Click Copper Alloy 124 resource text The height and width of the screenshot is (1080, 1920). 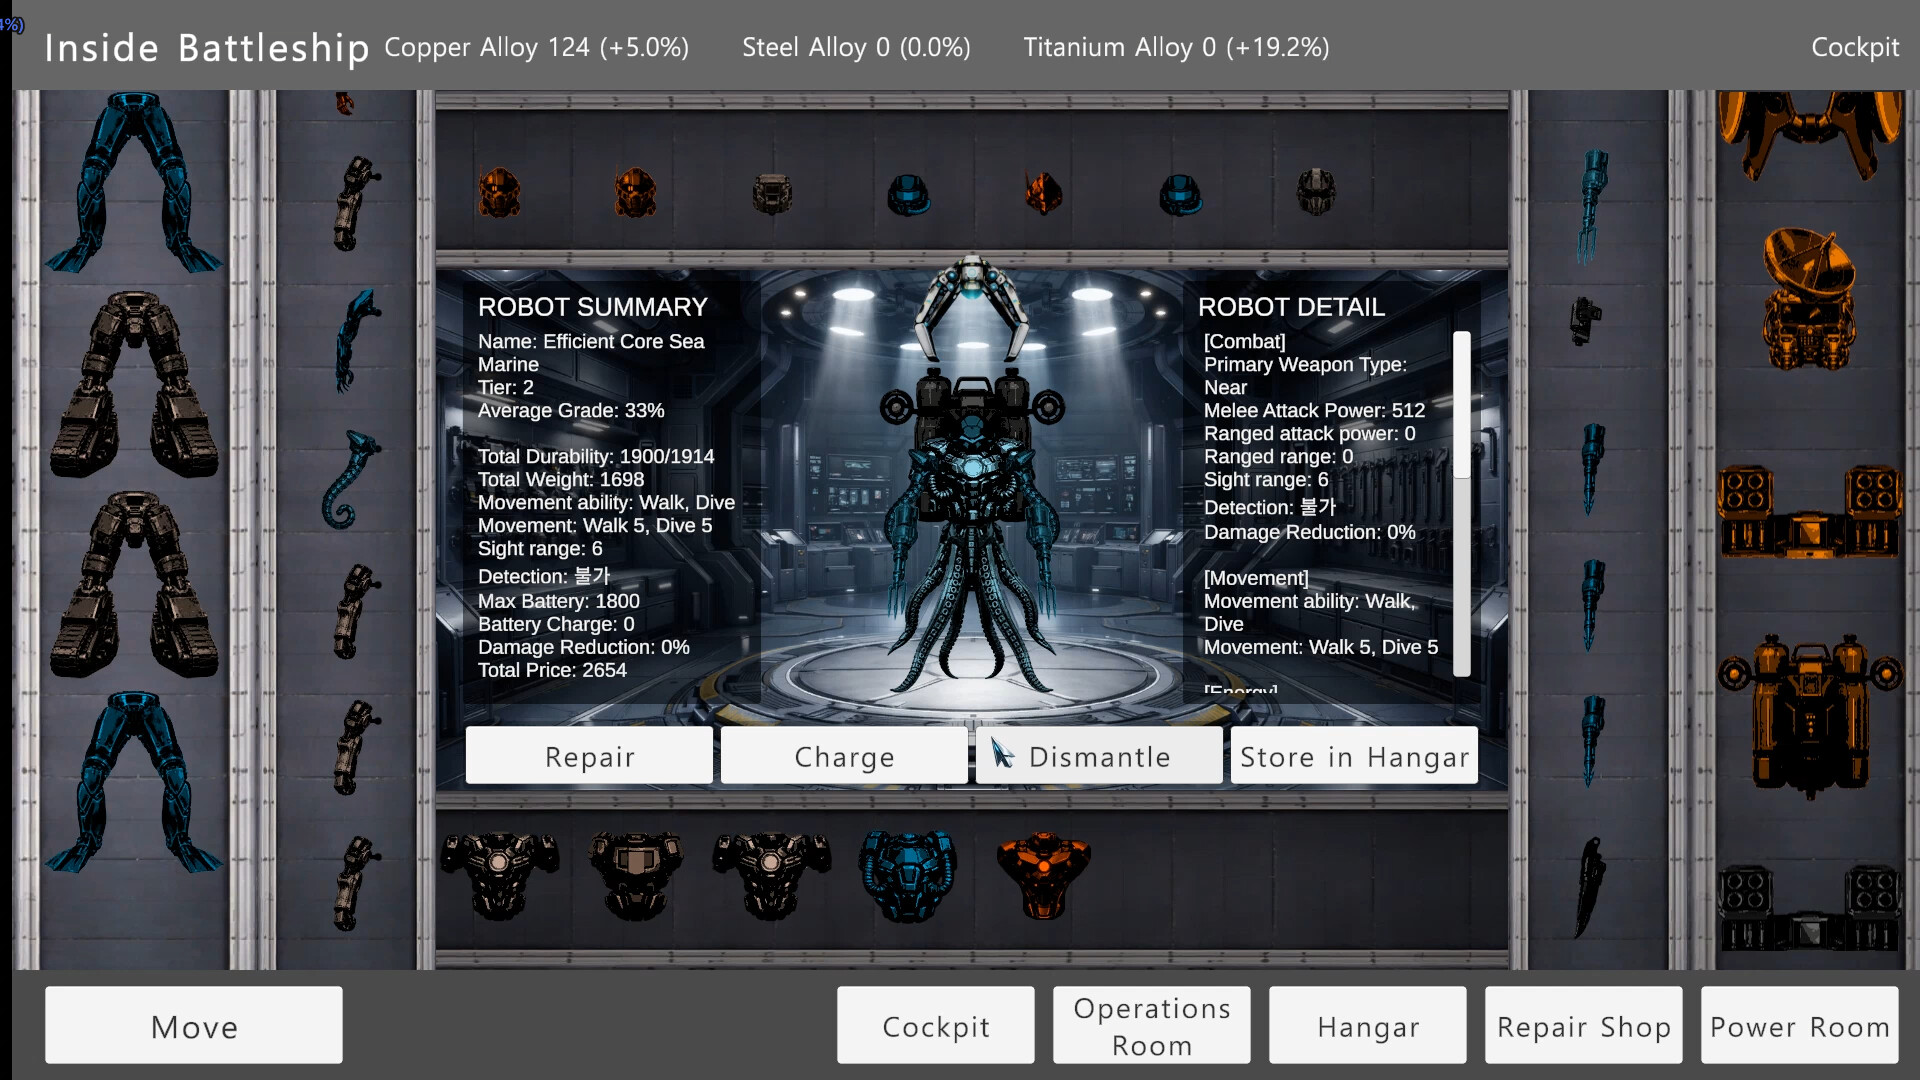tap(537, 47)
